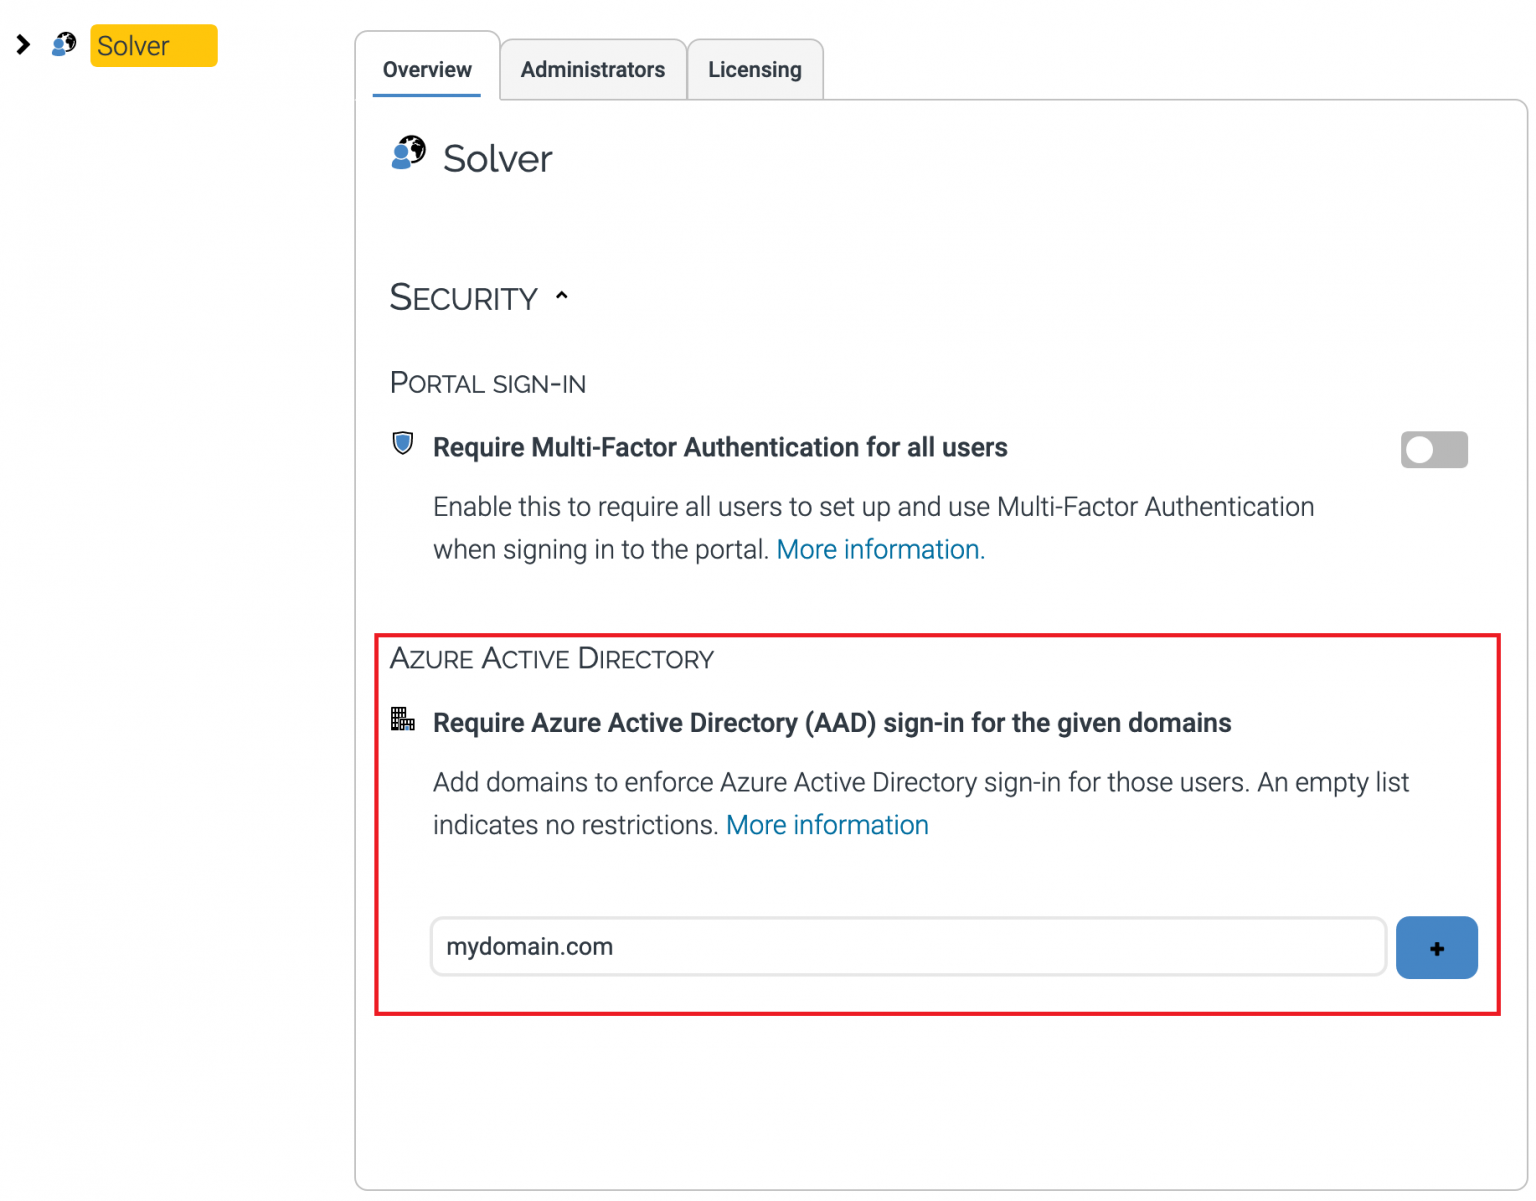Enable Require Multi-Factor Authentication for all users
The height and width of the screenshot is (1201, 1536).
1434,449
